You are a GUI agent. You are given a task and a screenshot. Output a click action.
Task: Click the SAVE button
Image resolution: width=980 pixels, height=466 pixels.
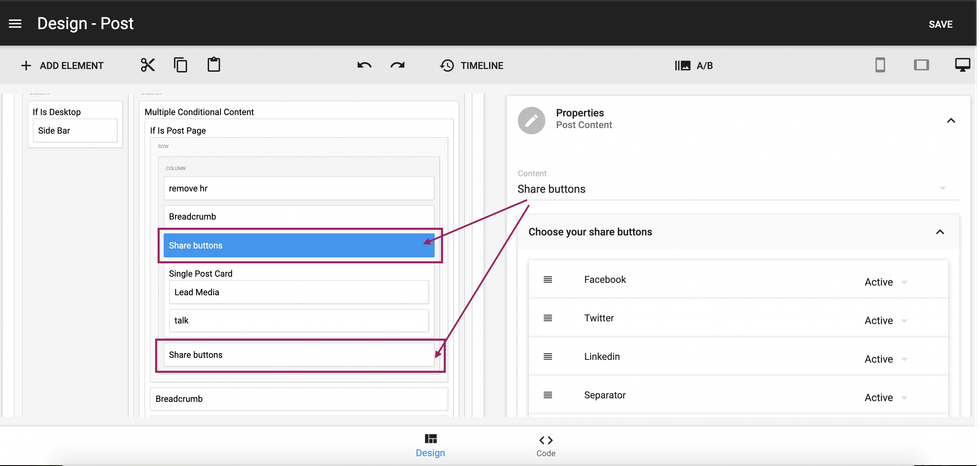pyautogui.click(x=940, y=24)
